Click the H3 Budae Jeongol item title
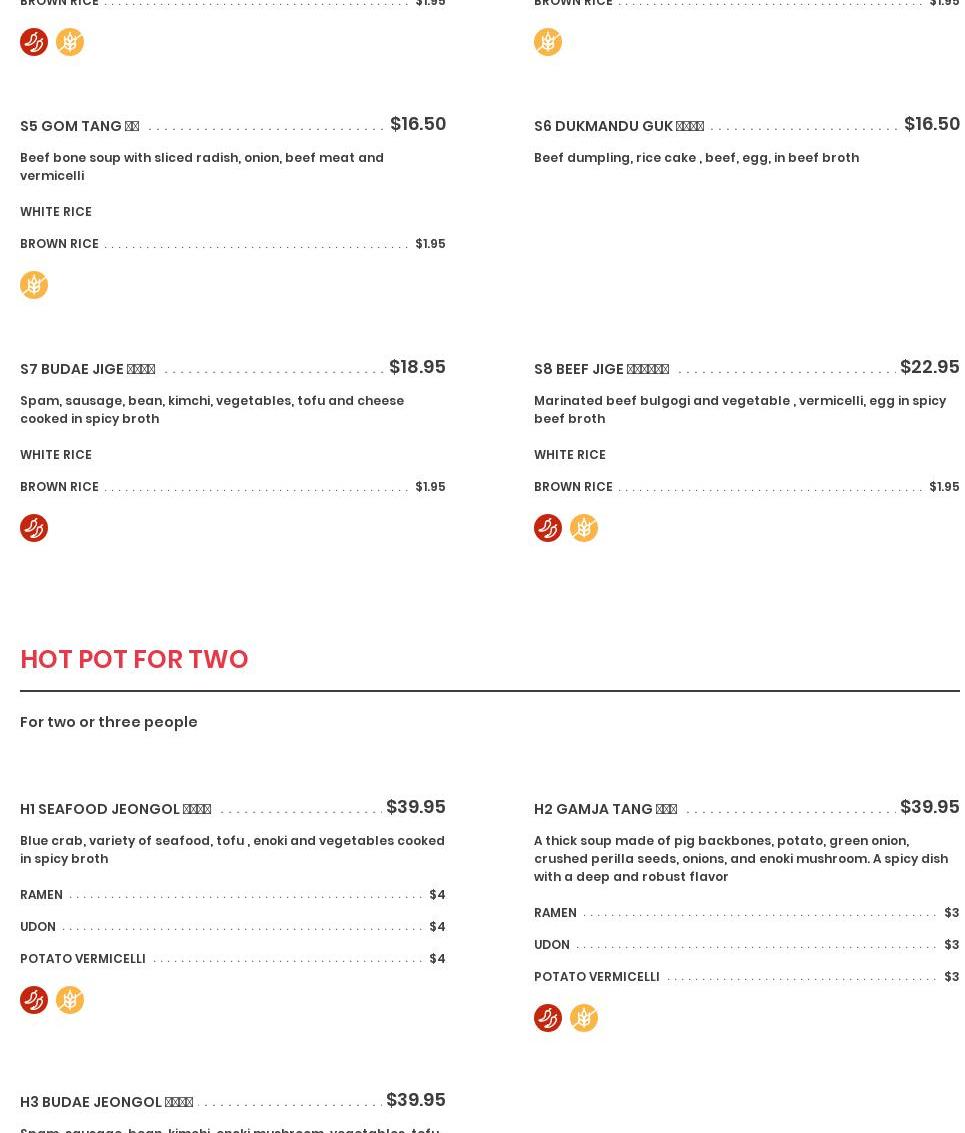The image size is (965, 1133). pos(106,1102)
